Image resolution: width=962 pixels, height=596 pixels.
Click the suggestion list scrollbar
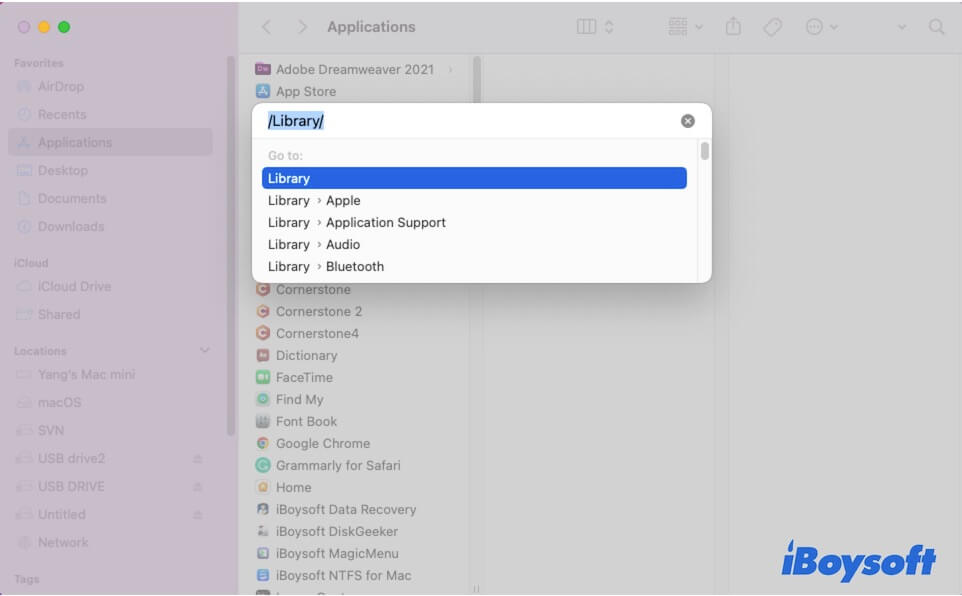pos(705,152)
